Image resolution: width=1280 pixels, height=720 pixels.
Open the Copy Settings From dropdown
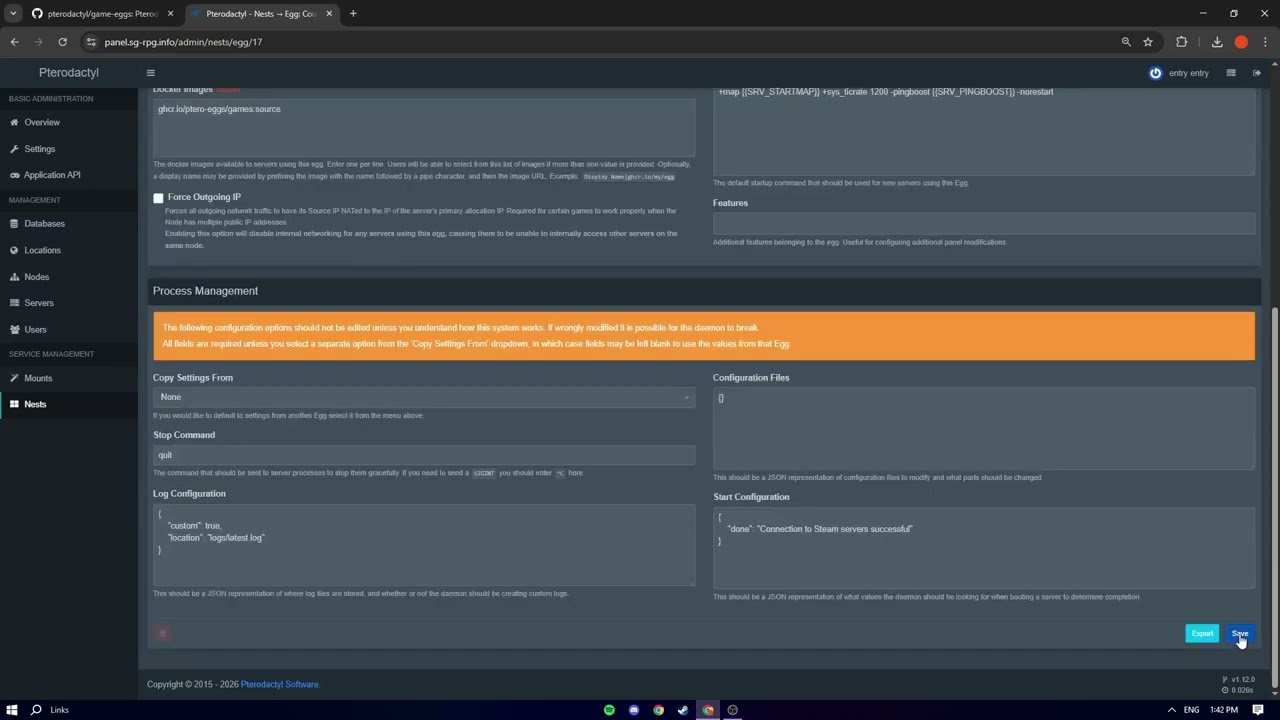click(424, 397)
